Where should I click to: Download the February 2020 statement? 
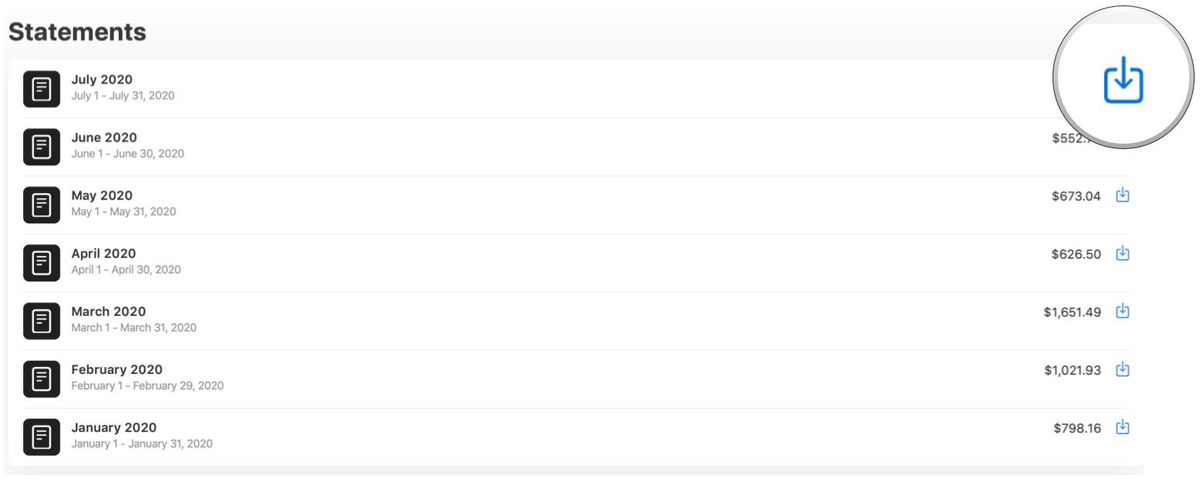[x=1122, y=370]
